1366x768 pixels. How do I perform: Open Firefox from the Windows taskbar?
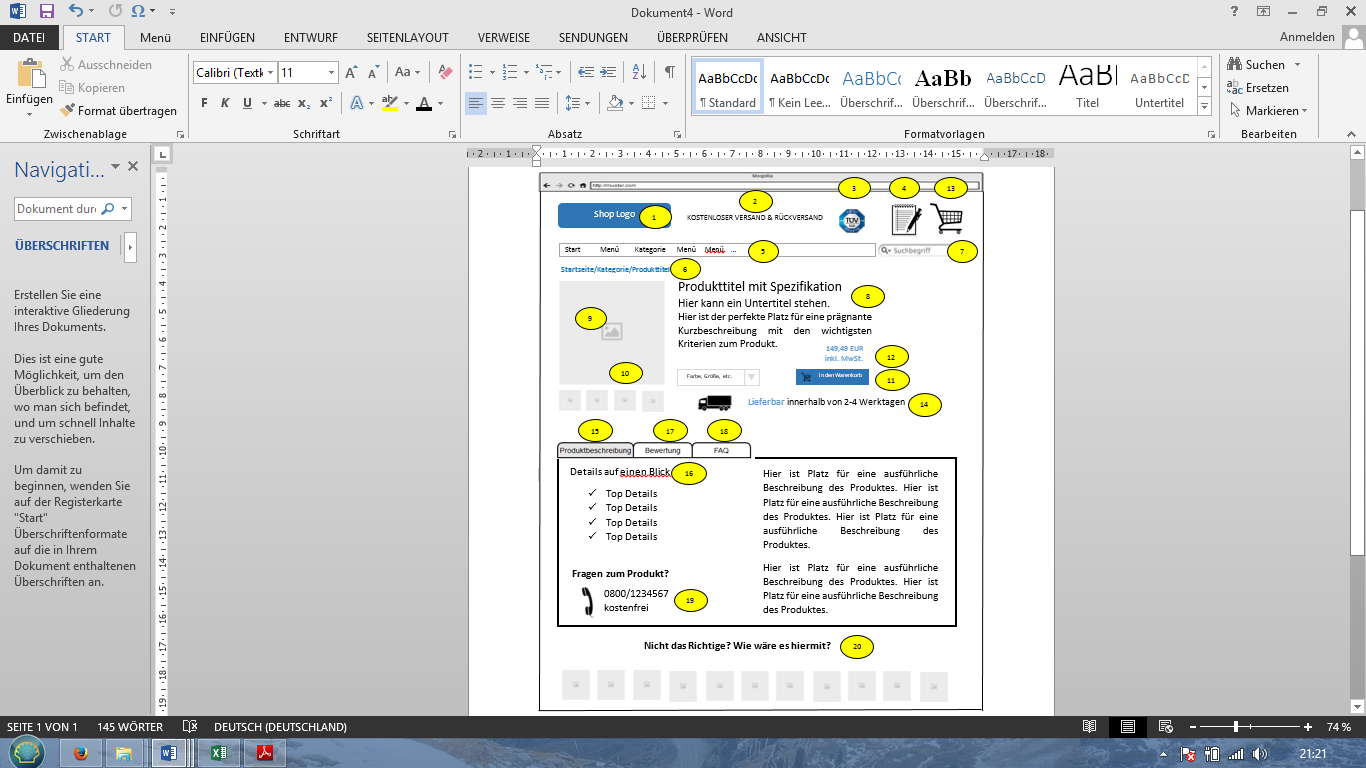81,752
